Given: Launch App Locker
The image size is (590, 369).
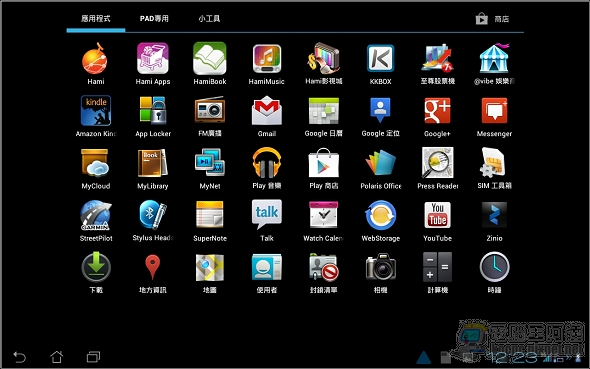Looking at the screenshot, I should click(153, 116).
